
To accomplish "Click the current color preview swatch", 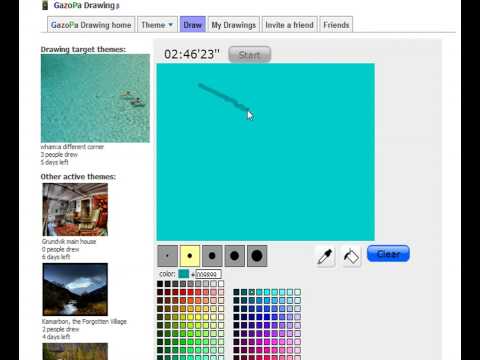I will pos(183,274).
